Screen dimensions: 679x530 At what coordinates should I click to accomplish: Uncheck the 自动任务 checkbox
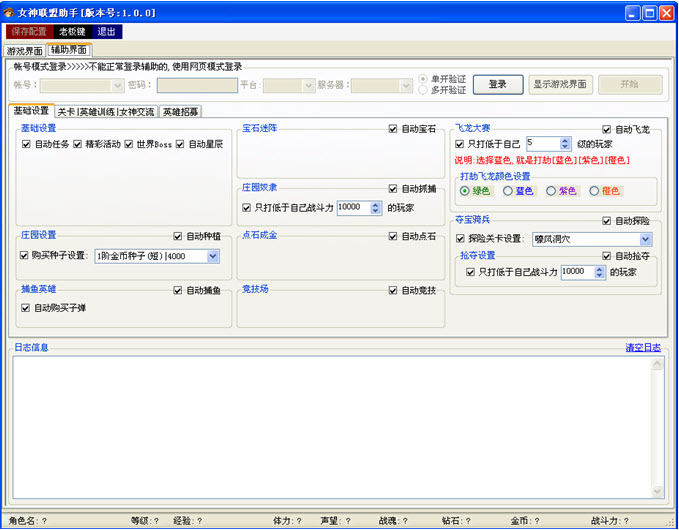tap(26, 145)
